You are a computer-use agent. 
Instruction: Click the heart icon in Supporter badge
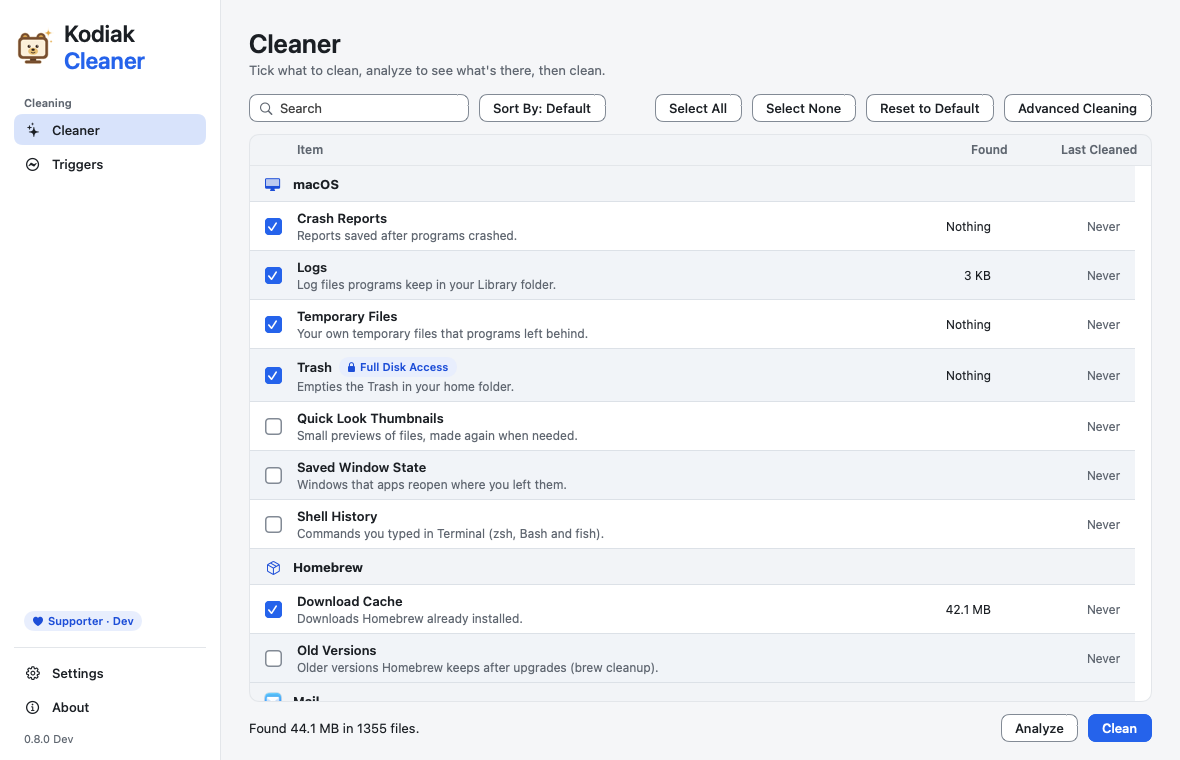tap(38, 622)
